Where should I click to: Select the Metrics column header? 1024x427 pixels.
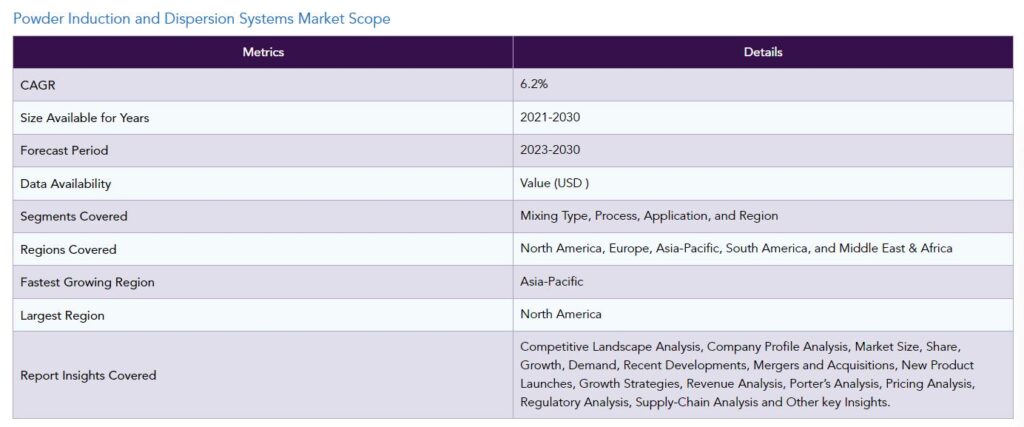point(263,52)
